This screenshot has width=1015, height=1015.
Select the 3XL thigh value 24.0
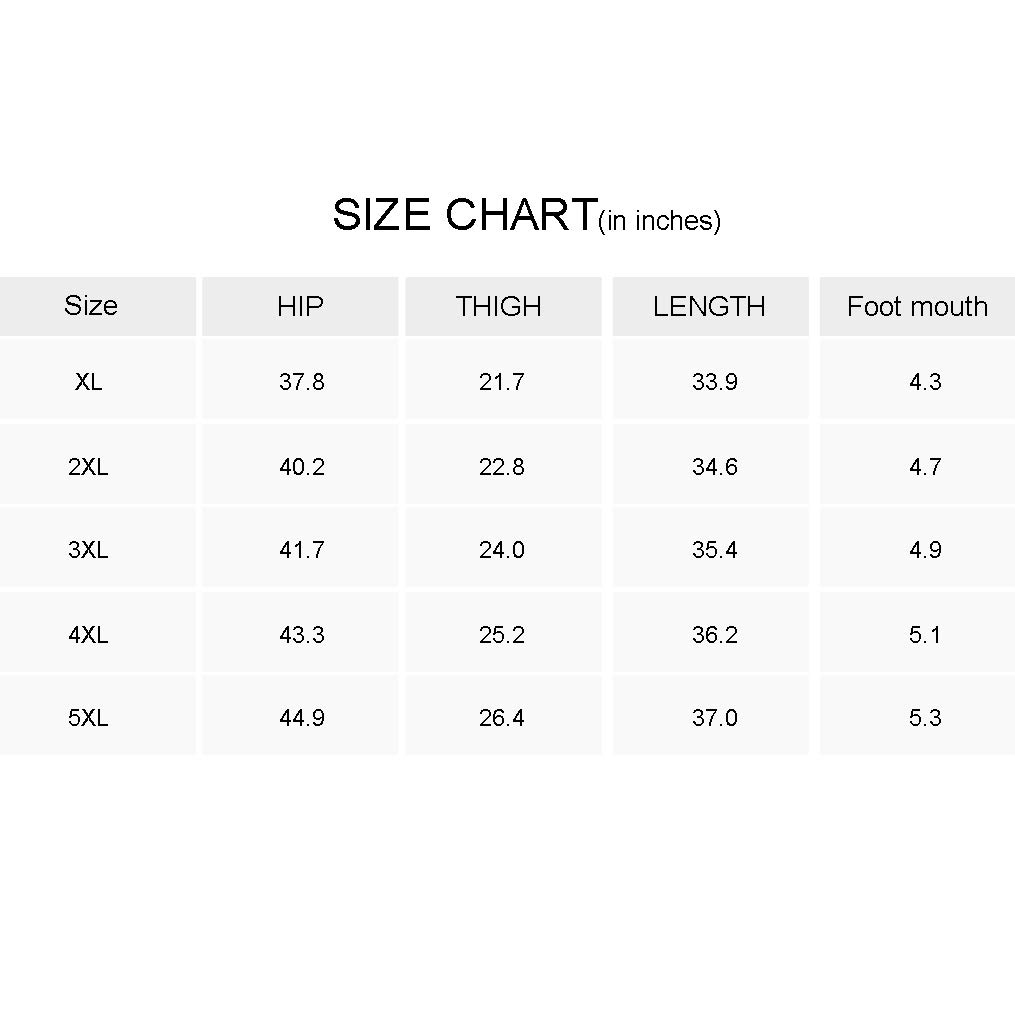[x=502, y=550]
